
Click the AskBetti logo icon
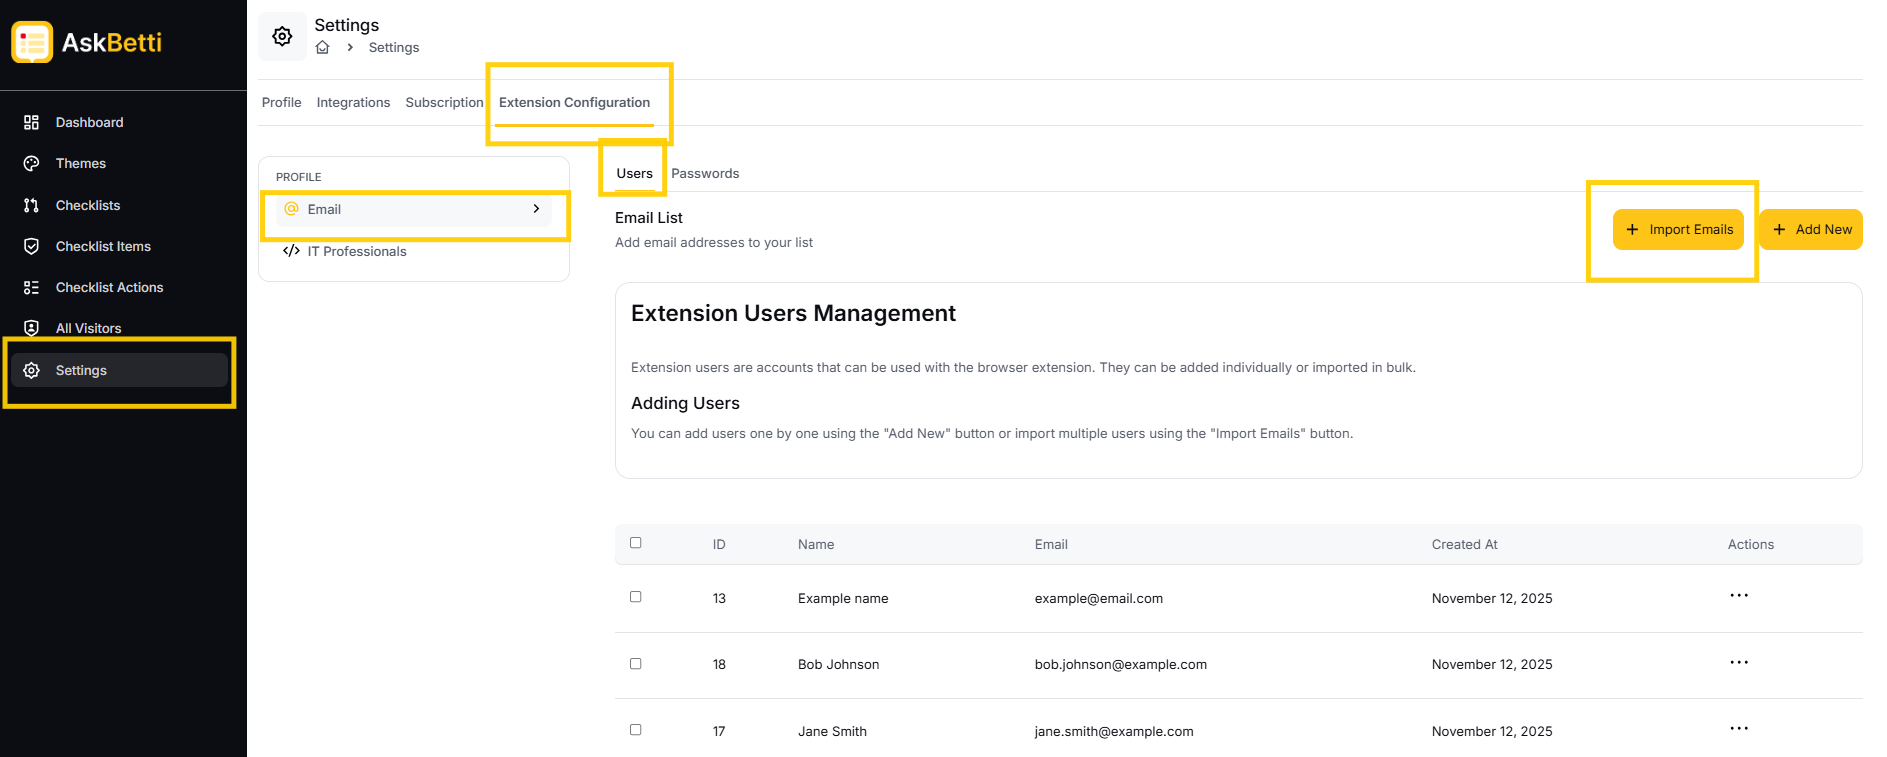[32, 42]
